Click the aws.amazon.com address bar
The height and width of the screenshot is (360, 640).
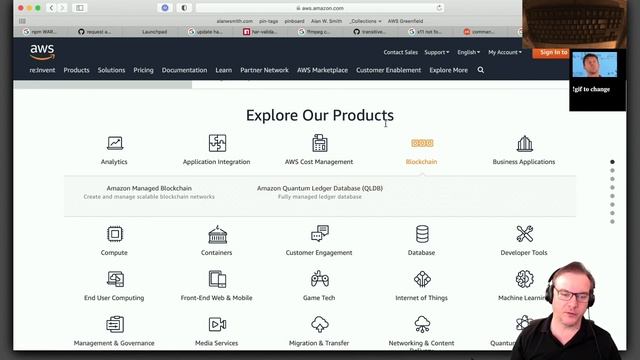[x=320, y=8]
